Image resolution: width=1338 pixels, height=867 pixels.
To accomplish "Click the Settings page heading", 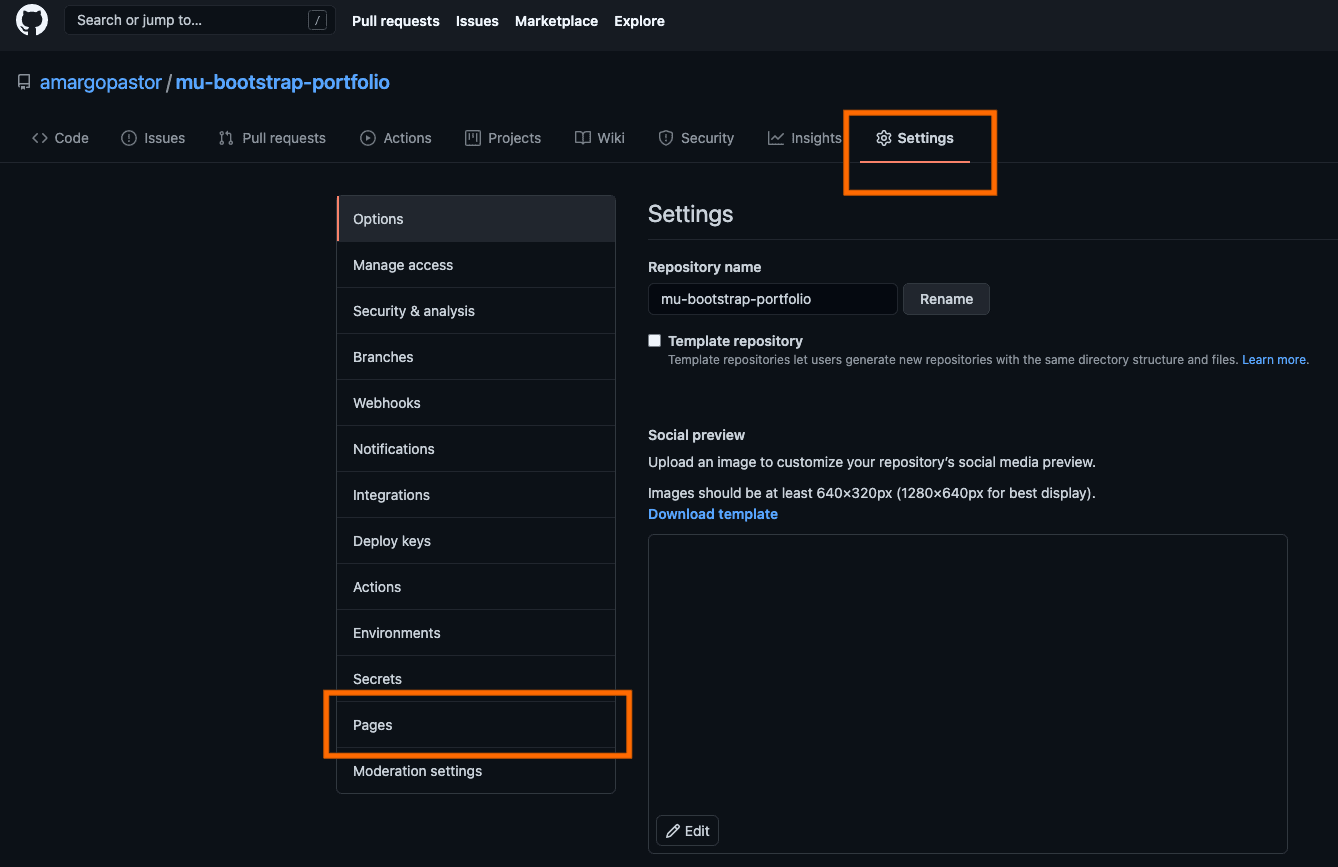I will point(691,214).
